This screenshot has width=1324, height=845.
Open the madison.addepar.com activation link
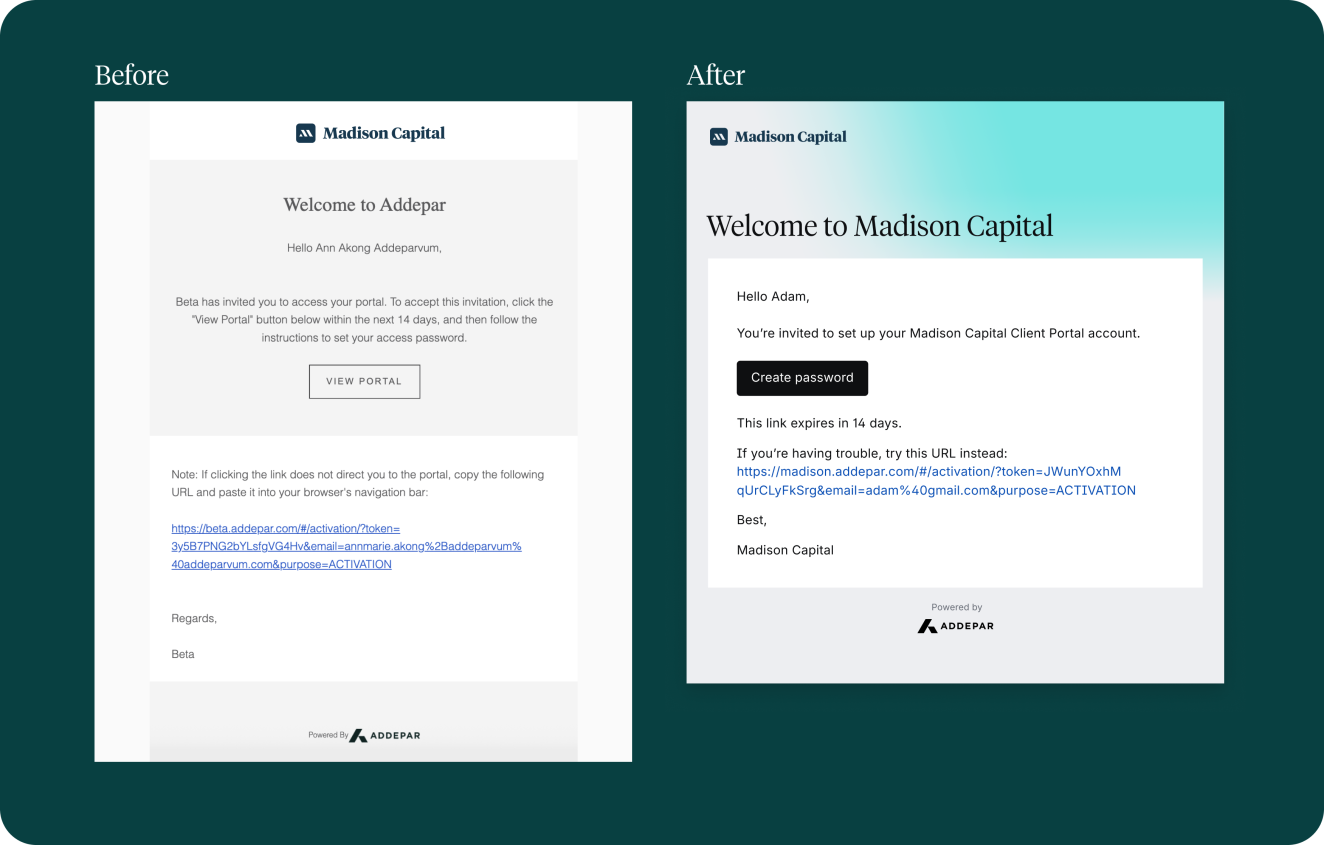click(936, 481)
